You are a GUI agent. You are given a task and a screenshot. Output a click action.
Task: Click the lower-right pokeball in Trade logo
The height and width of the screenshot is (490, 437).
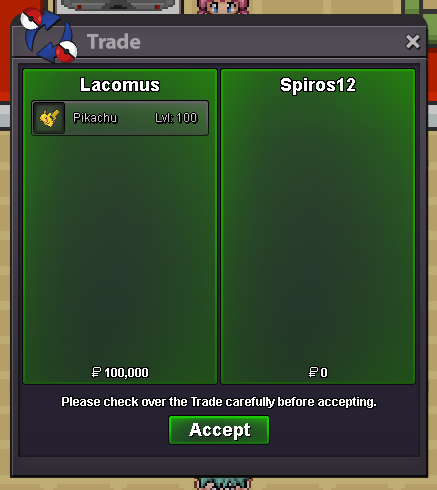tap(66, 52)
